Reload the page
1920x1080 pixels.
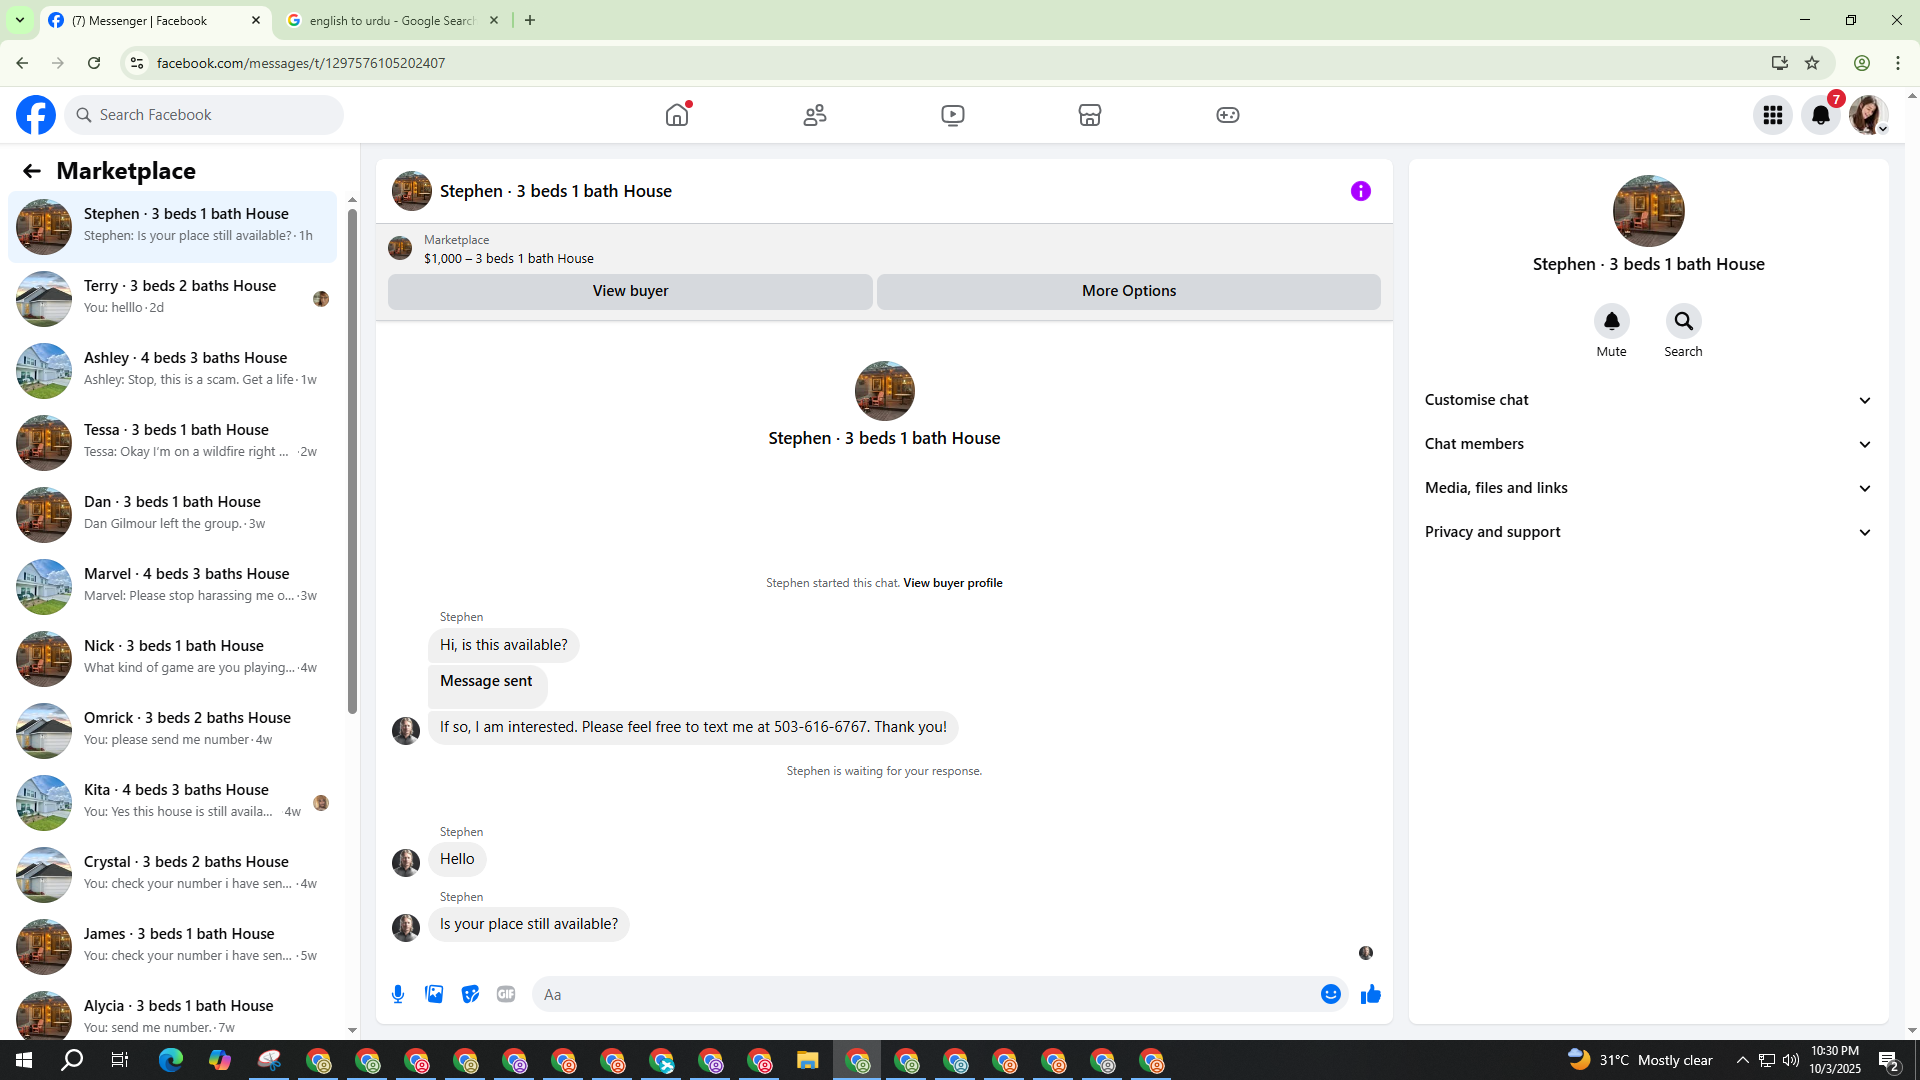coord(94,63)
